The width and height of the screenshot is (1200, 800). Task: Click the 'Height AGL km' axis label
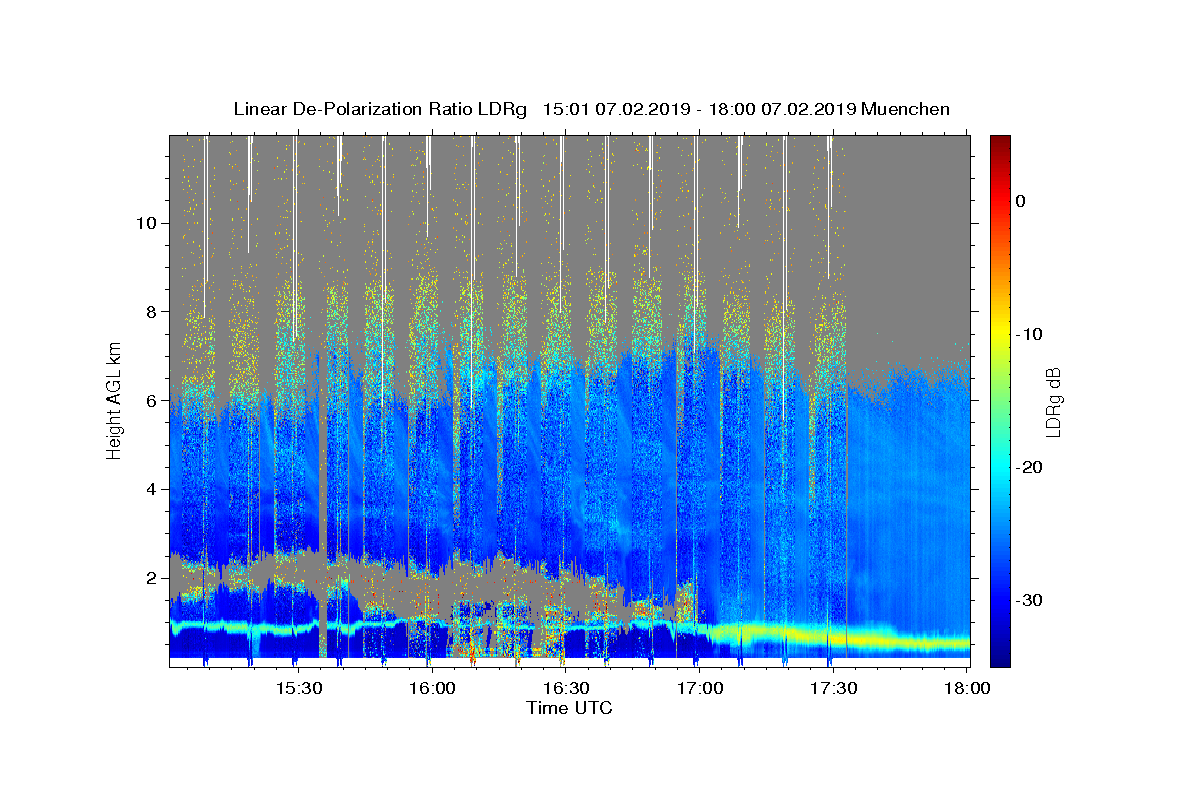click(115, 400)
